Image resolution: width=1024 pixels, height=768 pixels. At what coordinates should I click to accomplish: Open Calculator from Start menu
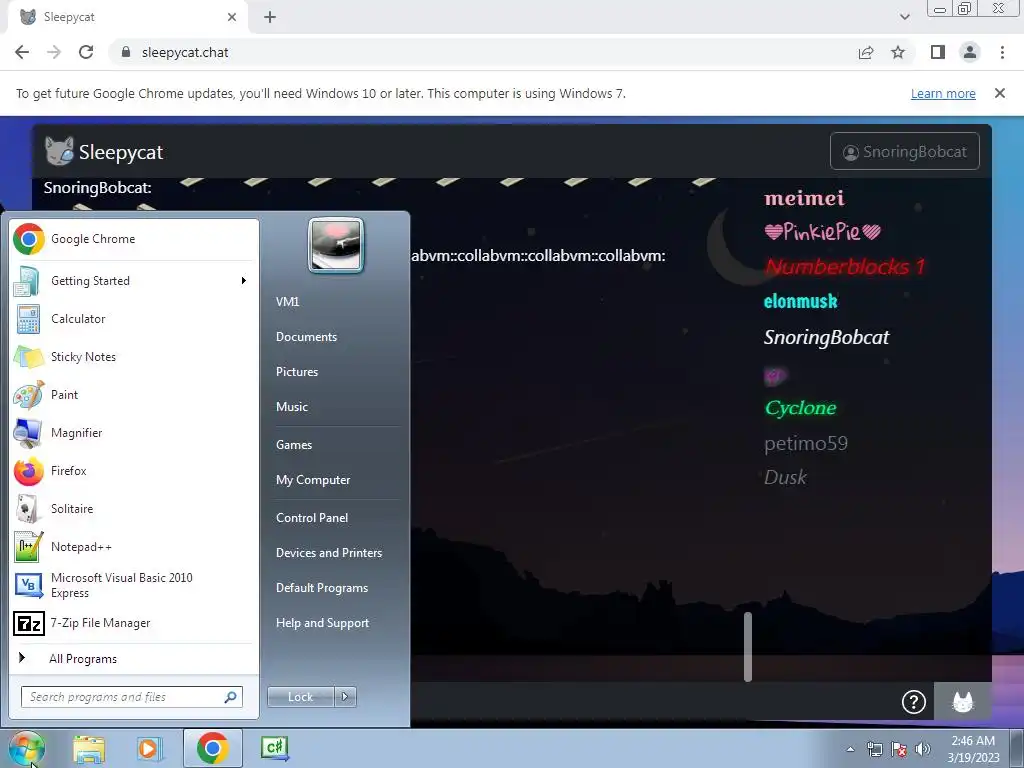coord(134,319)
